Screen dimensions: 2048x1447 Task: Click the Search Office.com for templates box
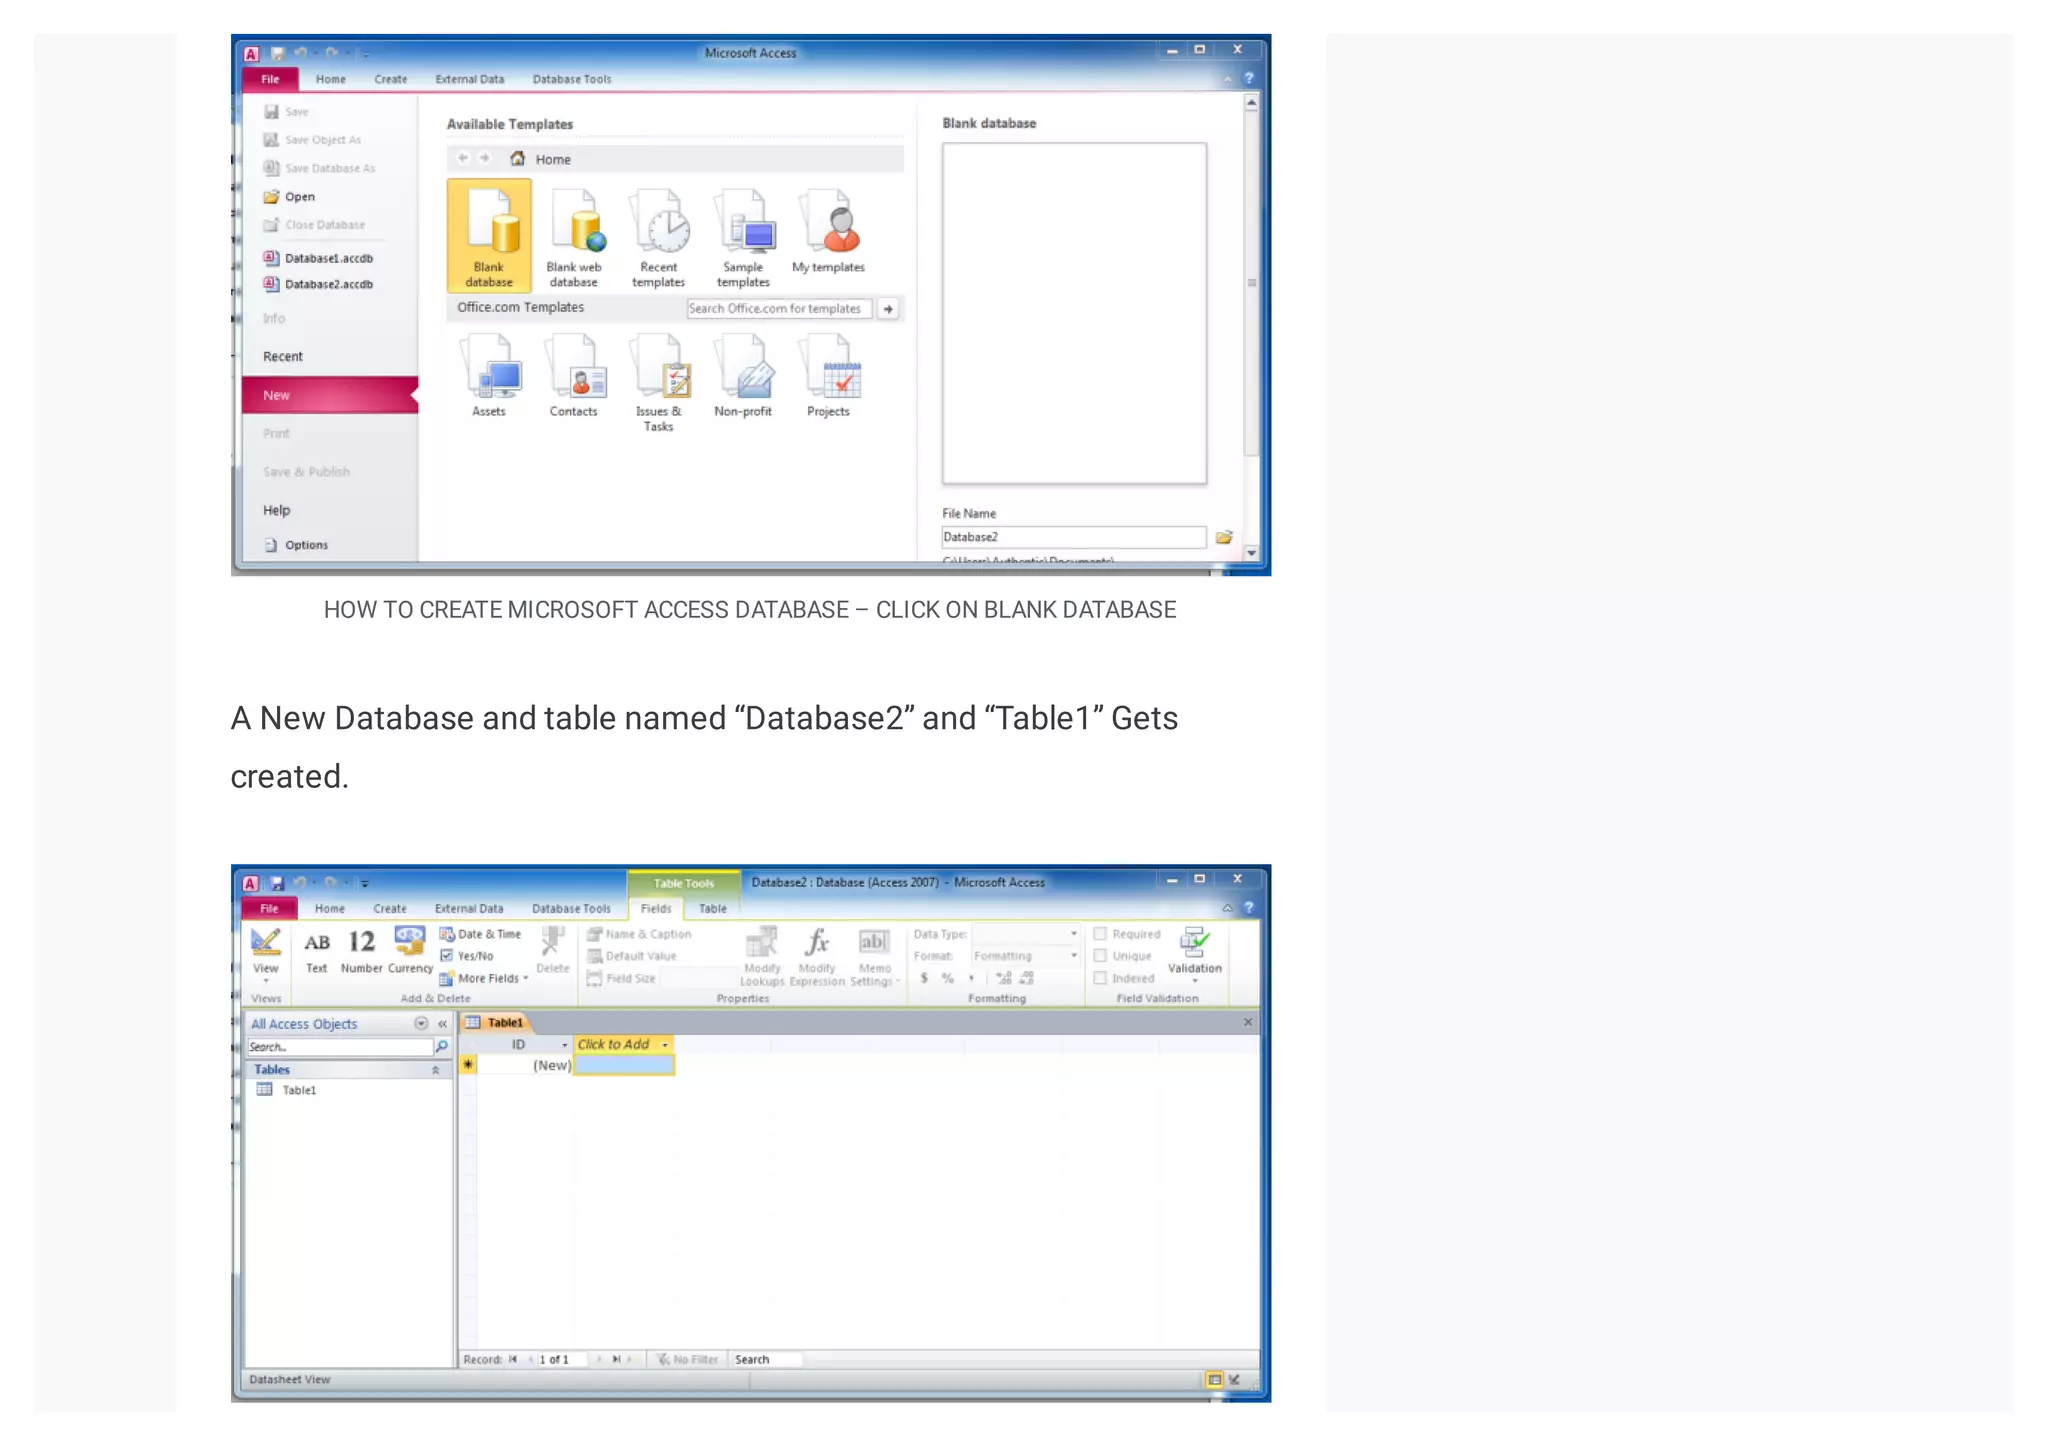(779, 309)
